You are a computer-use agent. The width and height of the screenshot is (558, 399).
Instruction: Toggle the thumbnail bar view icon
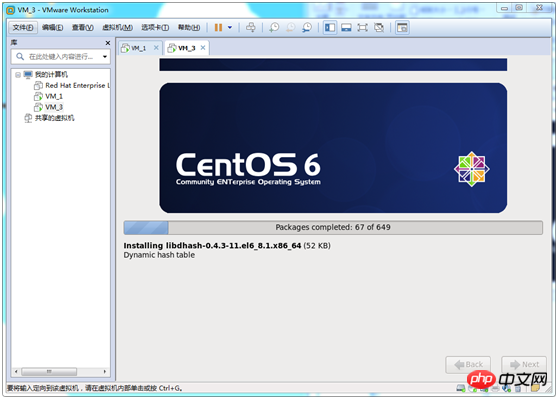click(346, 27)
